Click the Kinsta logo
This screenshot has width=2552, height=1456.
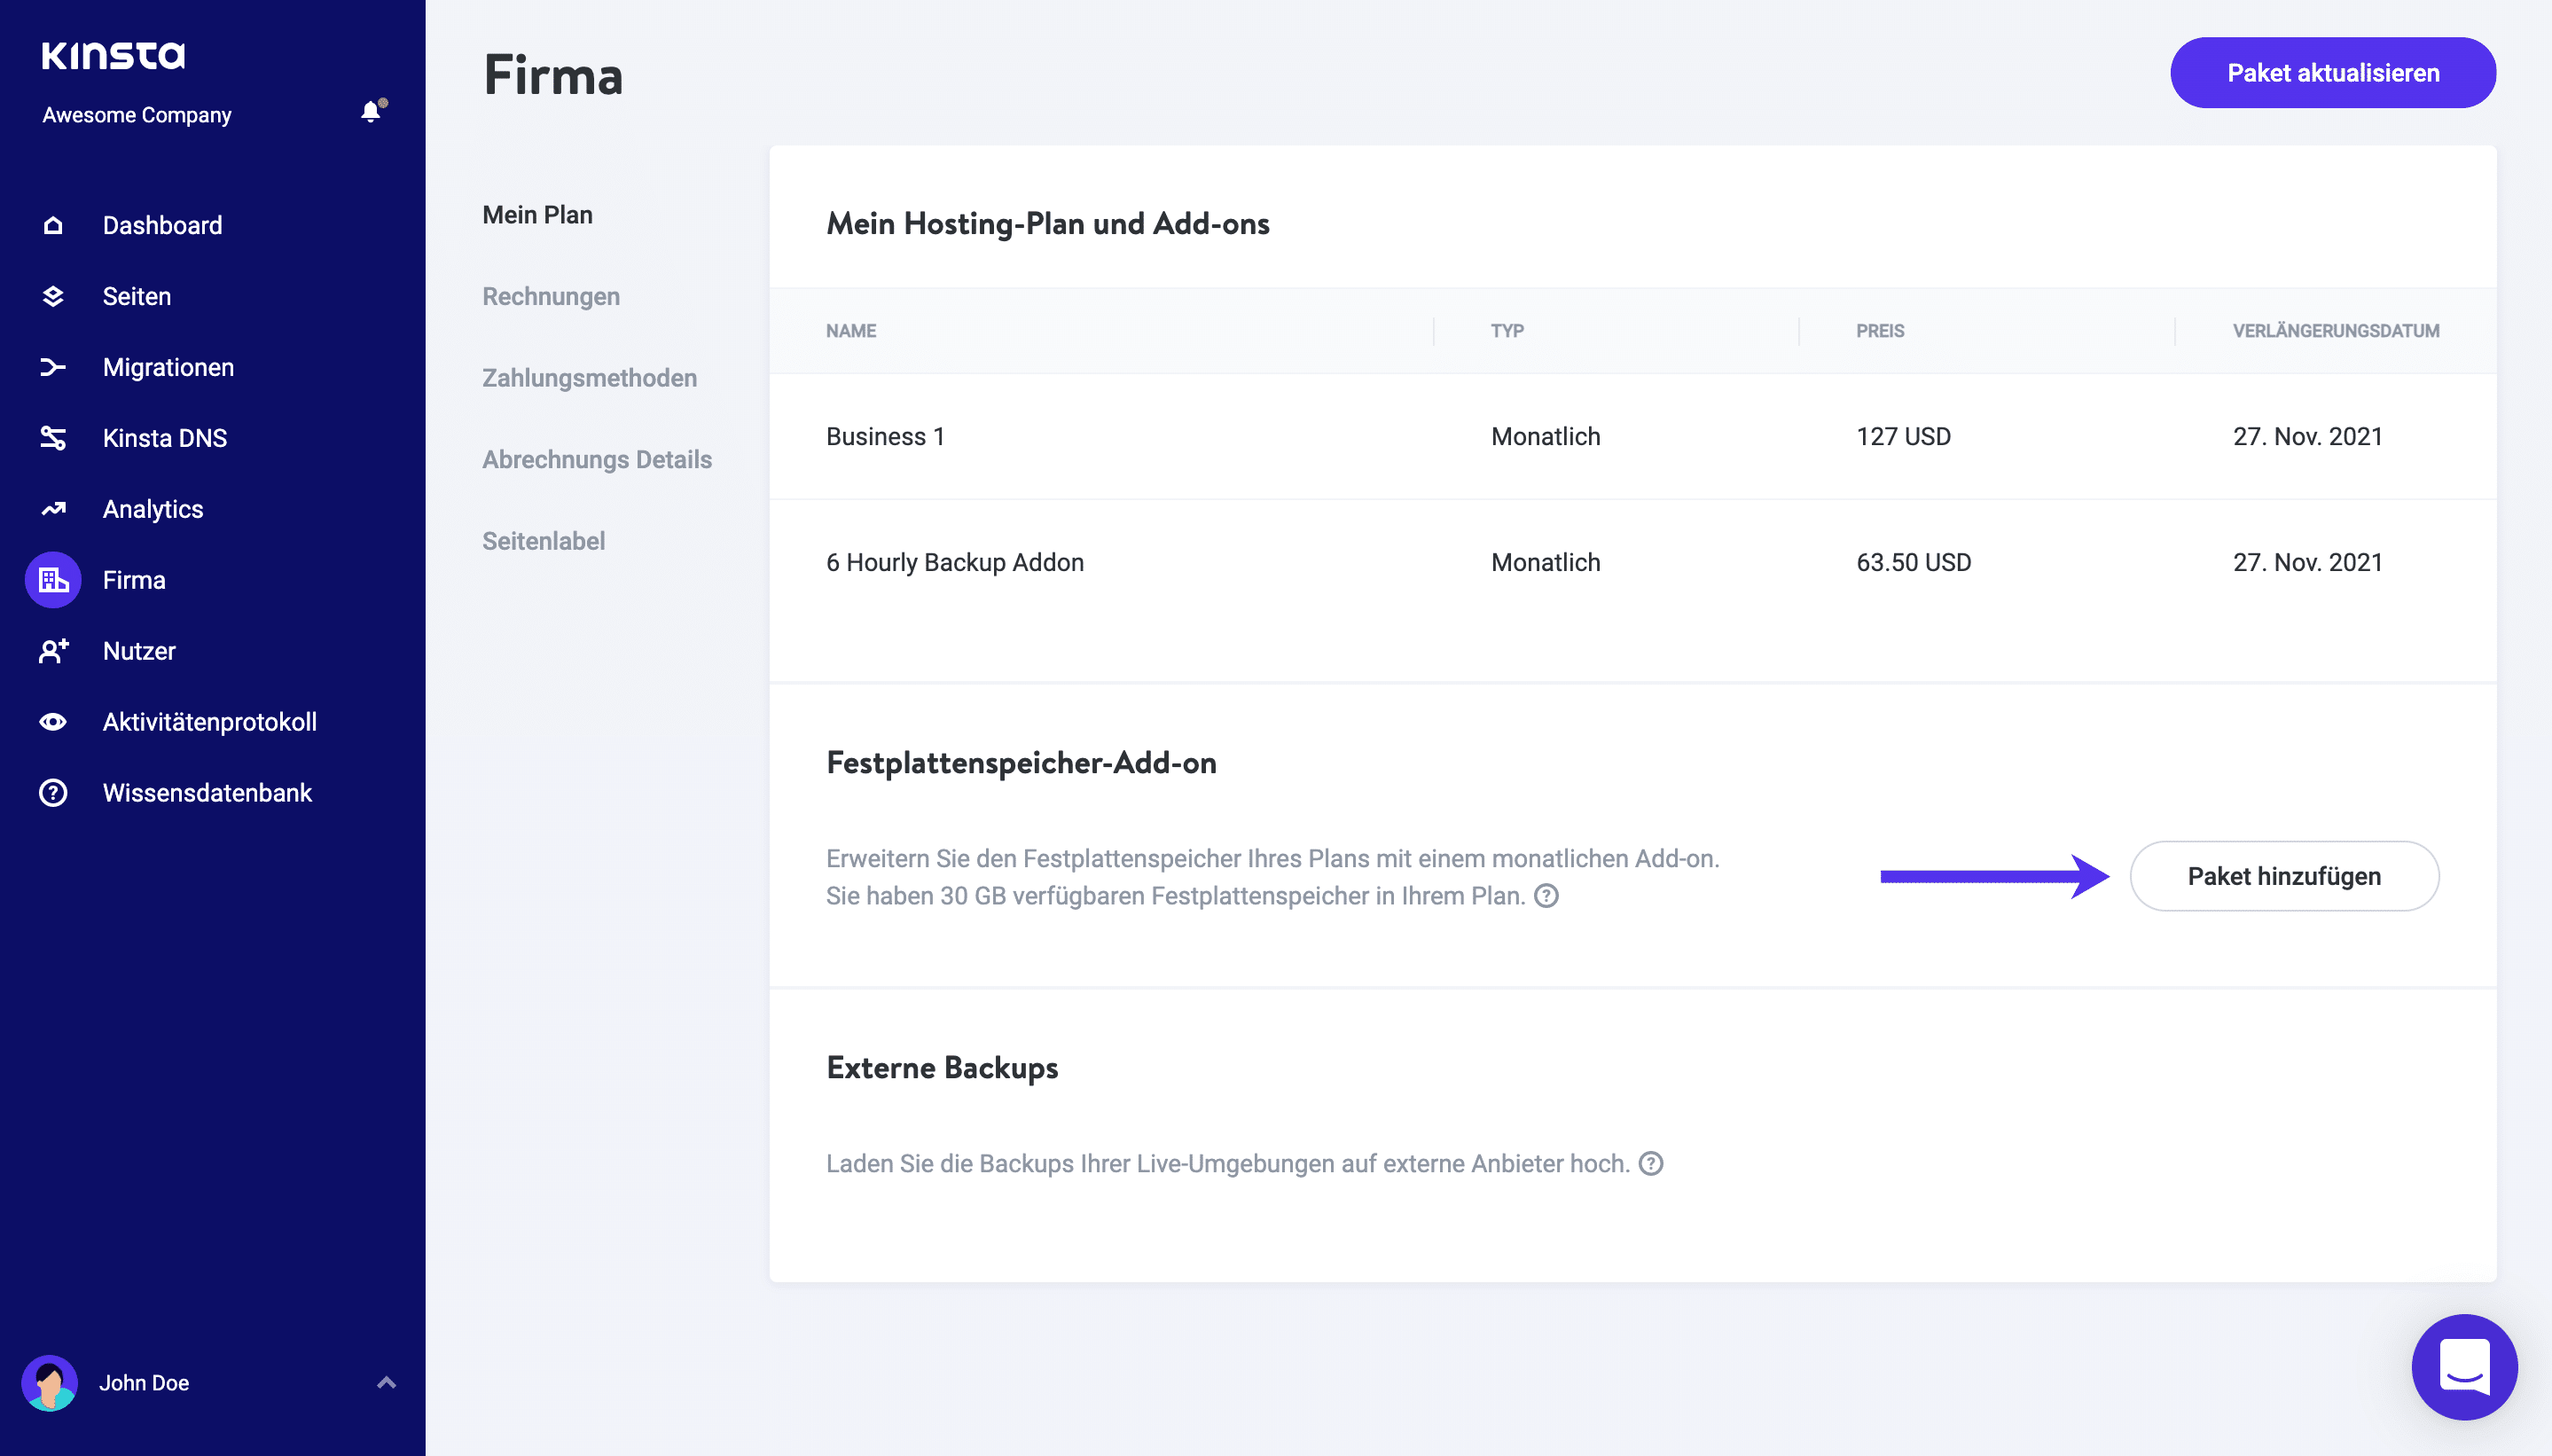pyautogui.click(x=113, y=55)
